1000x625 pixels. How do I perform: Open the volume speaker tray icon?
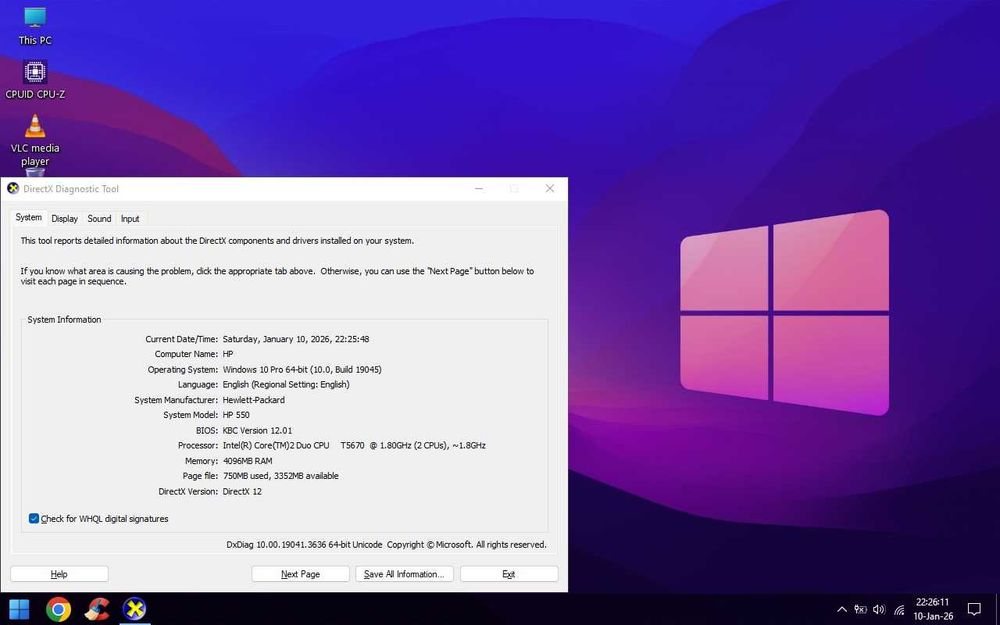pos(879,609)
